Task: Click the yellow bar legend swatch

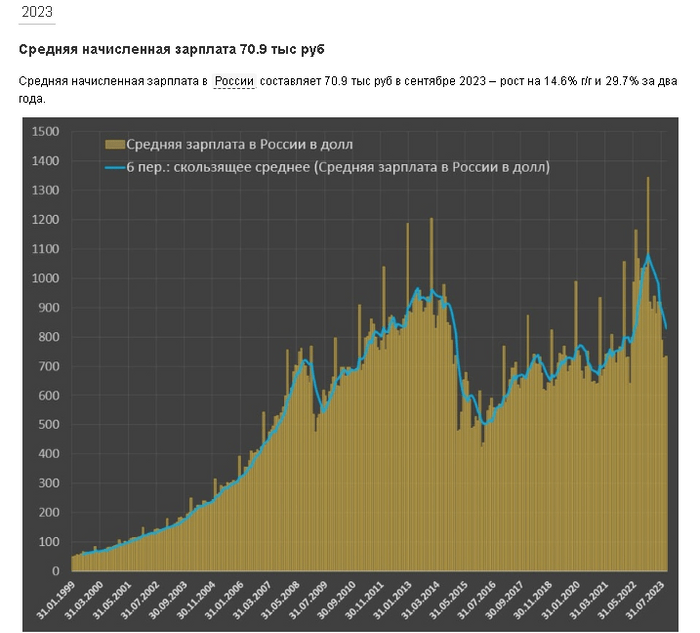Action: point(116,146)
